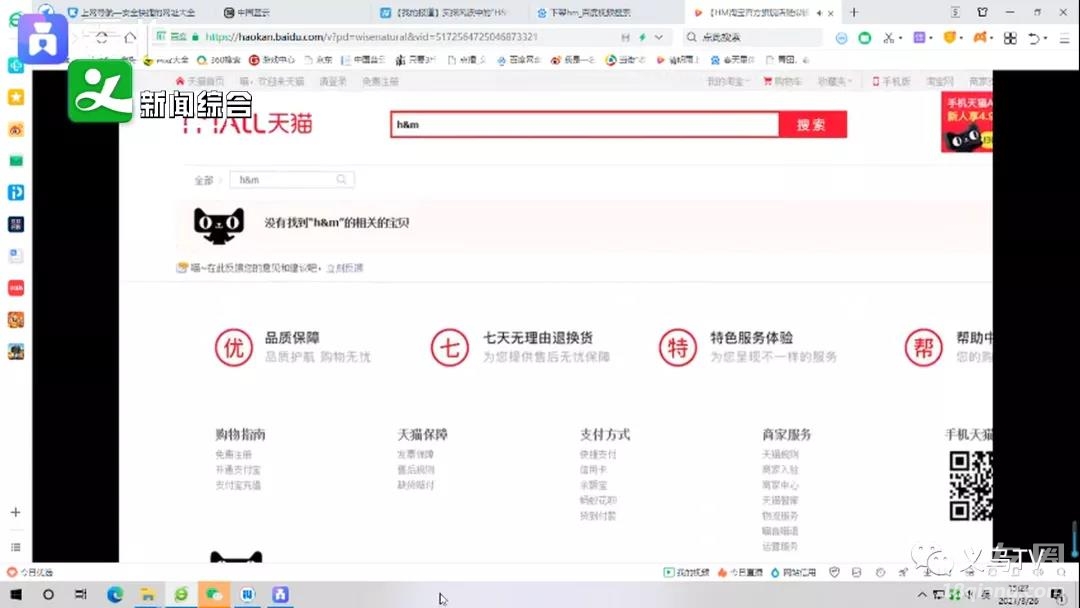Click the plus icon at sidebar bottom

(15, 512)
